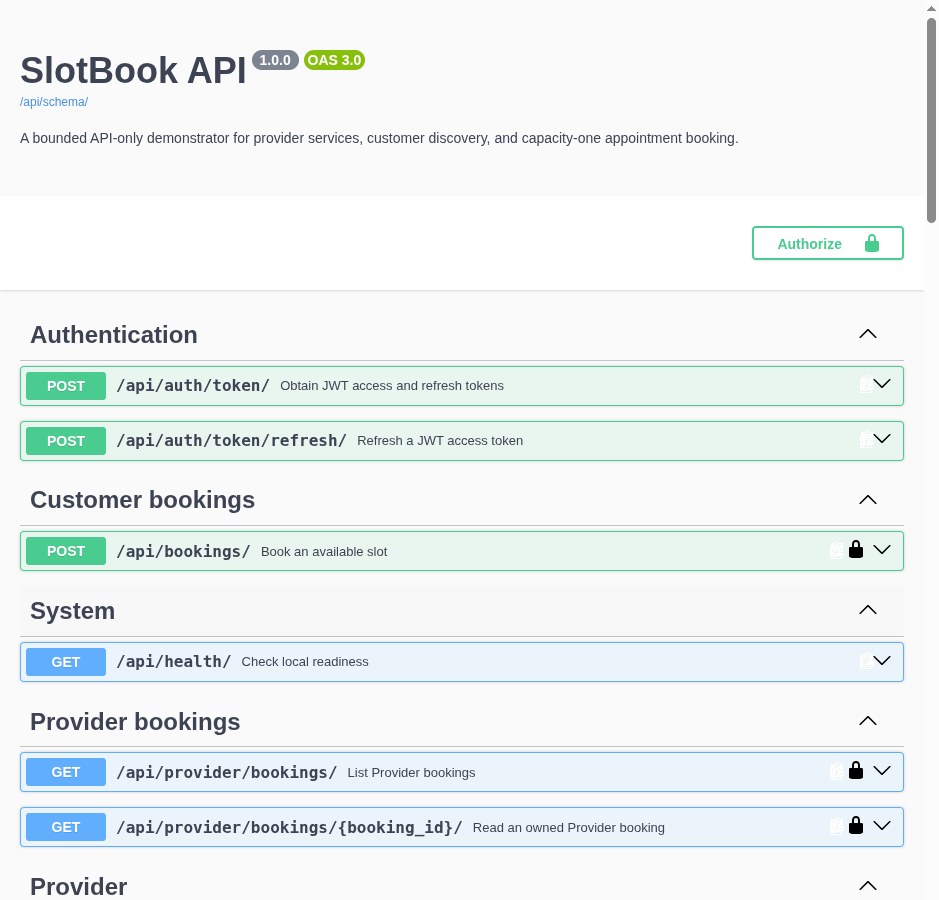Open the /api/schema/ link
This screenshot has width=939, height=900.
pos(54,102)
